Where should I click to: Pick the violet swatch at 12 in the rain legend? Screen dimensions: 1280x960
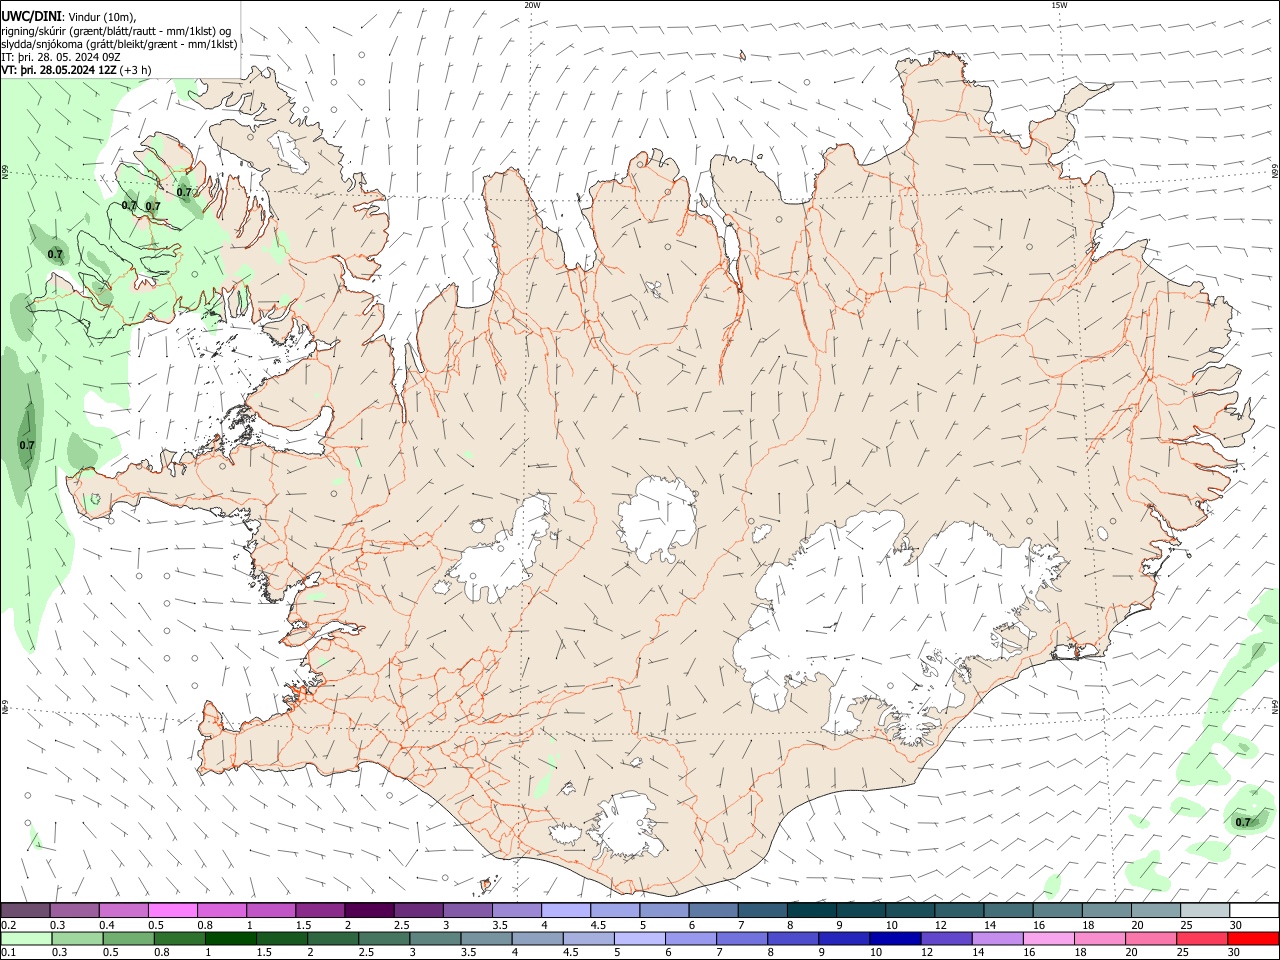[946, 938]
